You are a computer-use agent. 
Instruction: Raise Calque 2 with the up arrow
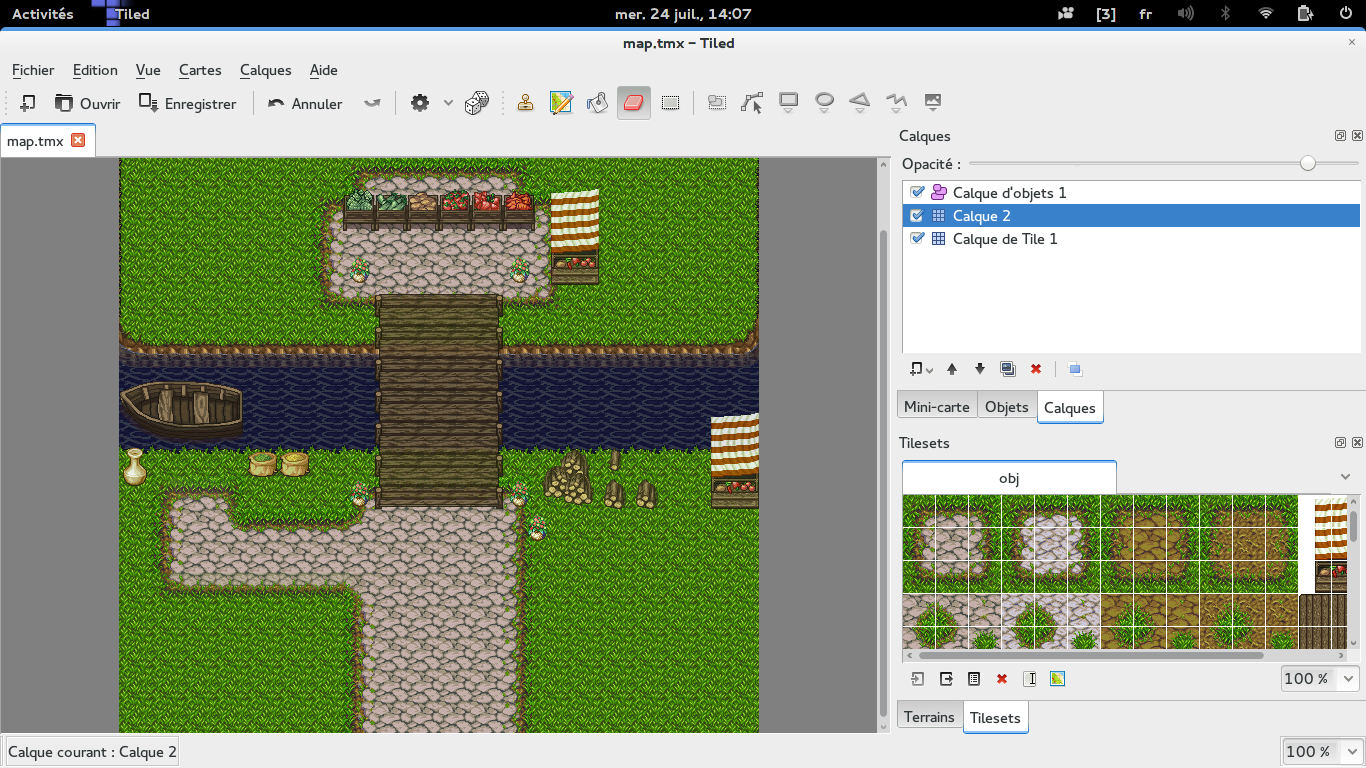pyautogui.click(x=951, y=369)
